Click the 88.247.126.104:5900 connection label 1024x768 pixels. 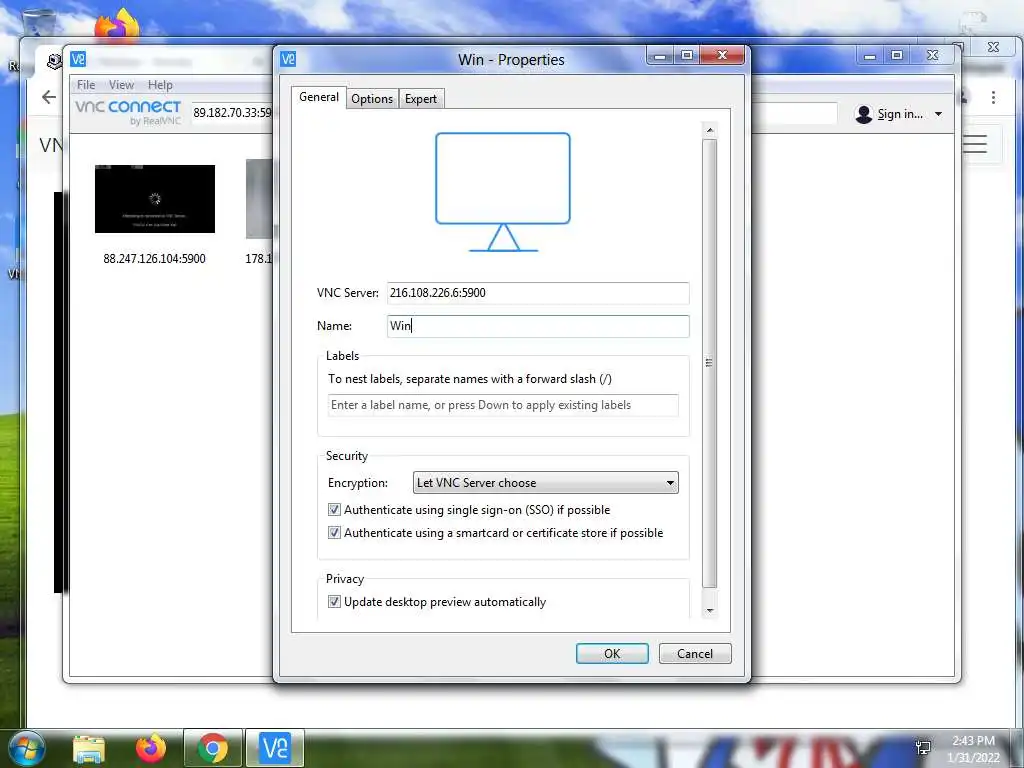tap(154, 259)
